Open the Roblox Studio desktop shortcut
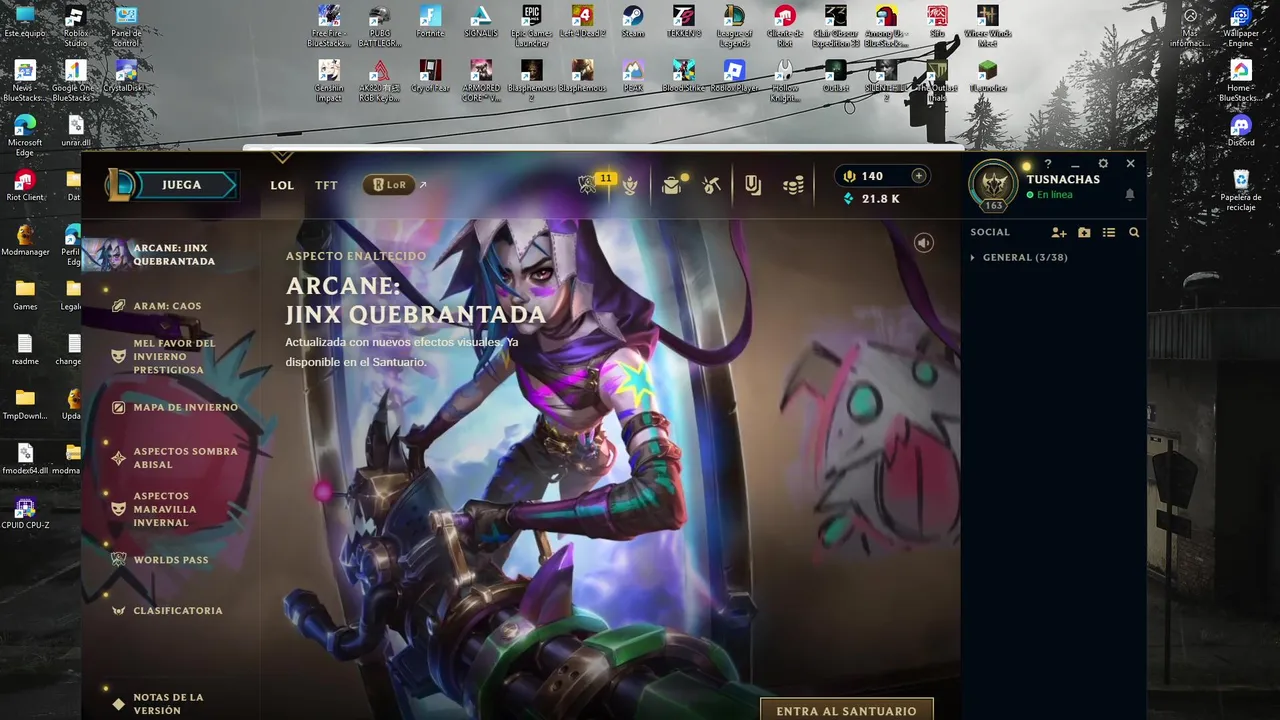This screenshot has height=720, width=1280. (75, 26)
